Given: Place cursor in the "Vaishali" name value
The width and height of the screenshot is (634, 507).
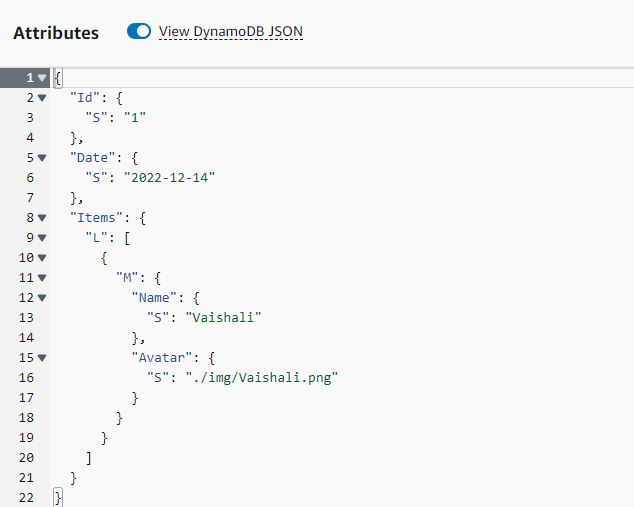Looking at the screenshot, I should (x=223, y=317).
